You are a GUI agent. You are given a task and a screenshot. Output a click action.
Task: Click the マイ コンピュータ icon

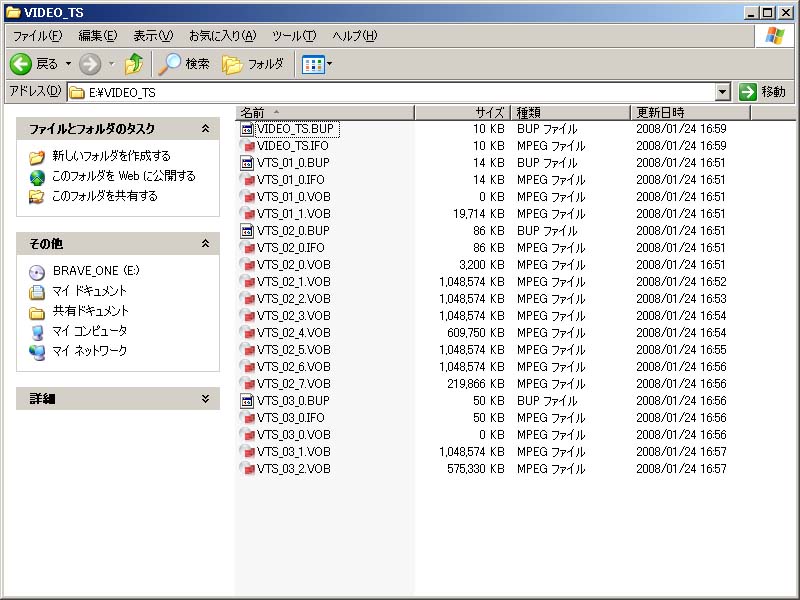37,332
